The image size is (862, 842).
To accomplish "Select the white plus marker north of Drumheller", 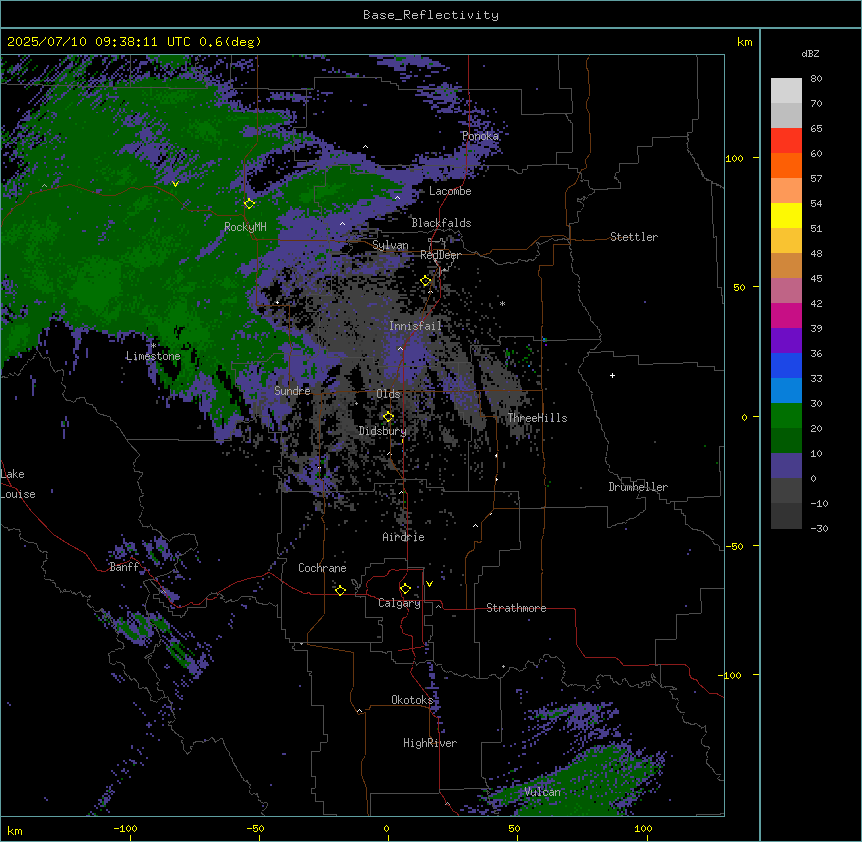I will [x=612, y=375].
